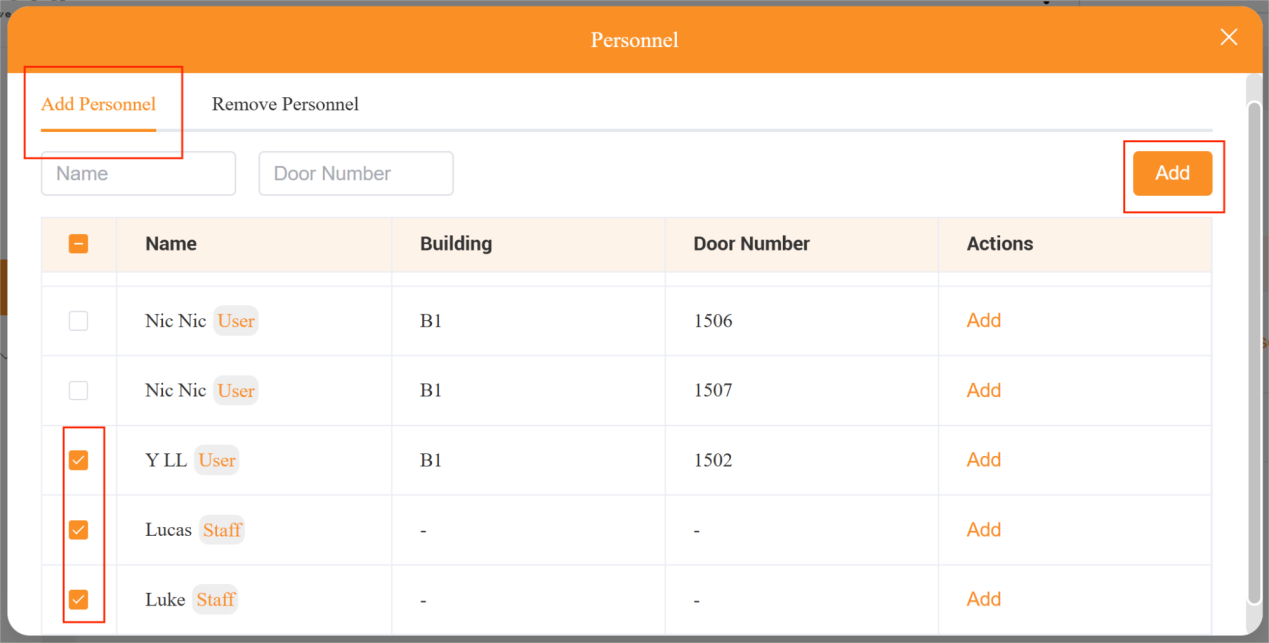This screenshot has width=1269, height=643.
Task: Click Add link in Y LL row
Action: [984, 459]
